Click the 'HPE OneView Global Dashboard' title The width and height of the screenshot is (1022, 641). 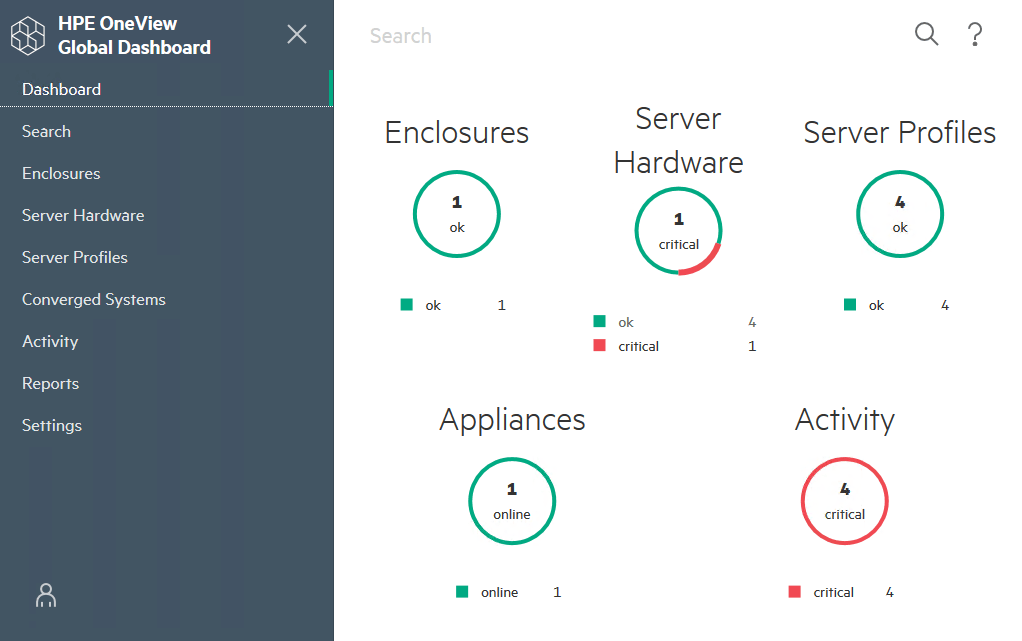134,35
